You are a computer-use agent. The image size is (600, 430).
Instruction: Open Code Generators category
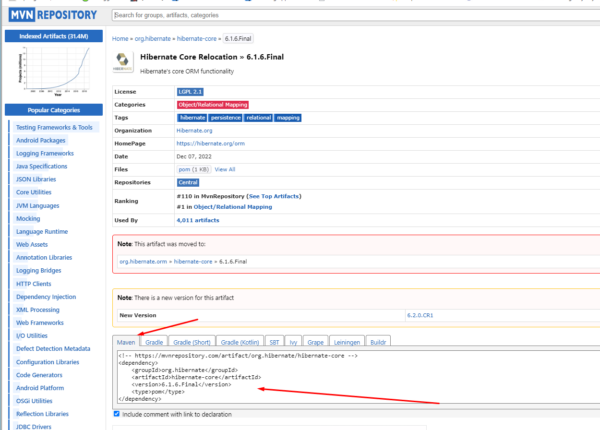point(39,375)
